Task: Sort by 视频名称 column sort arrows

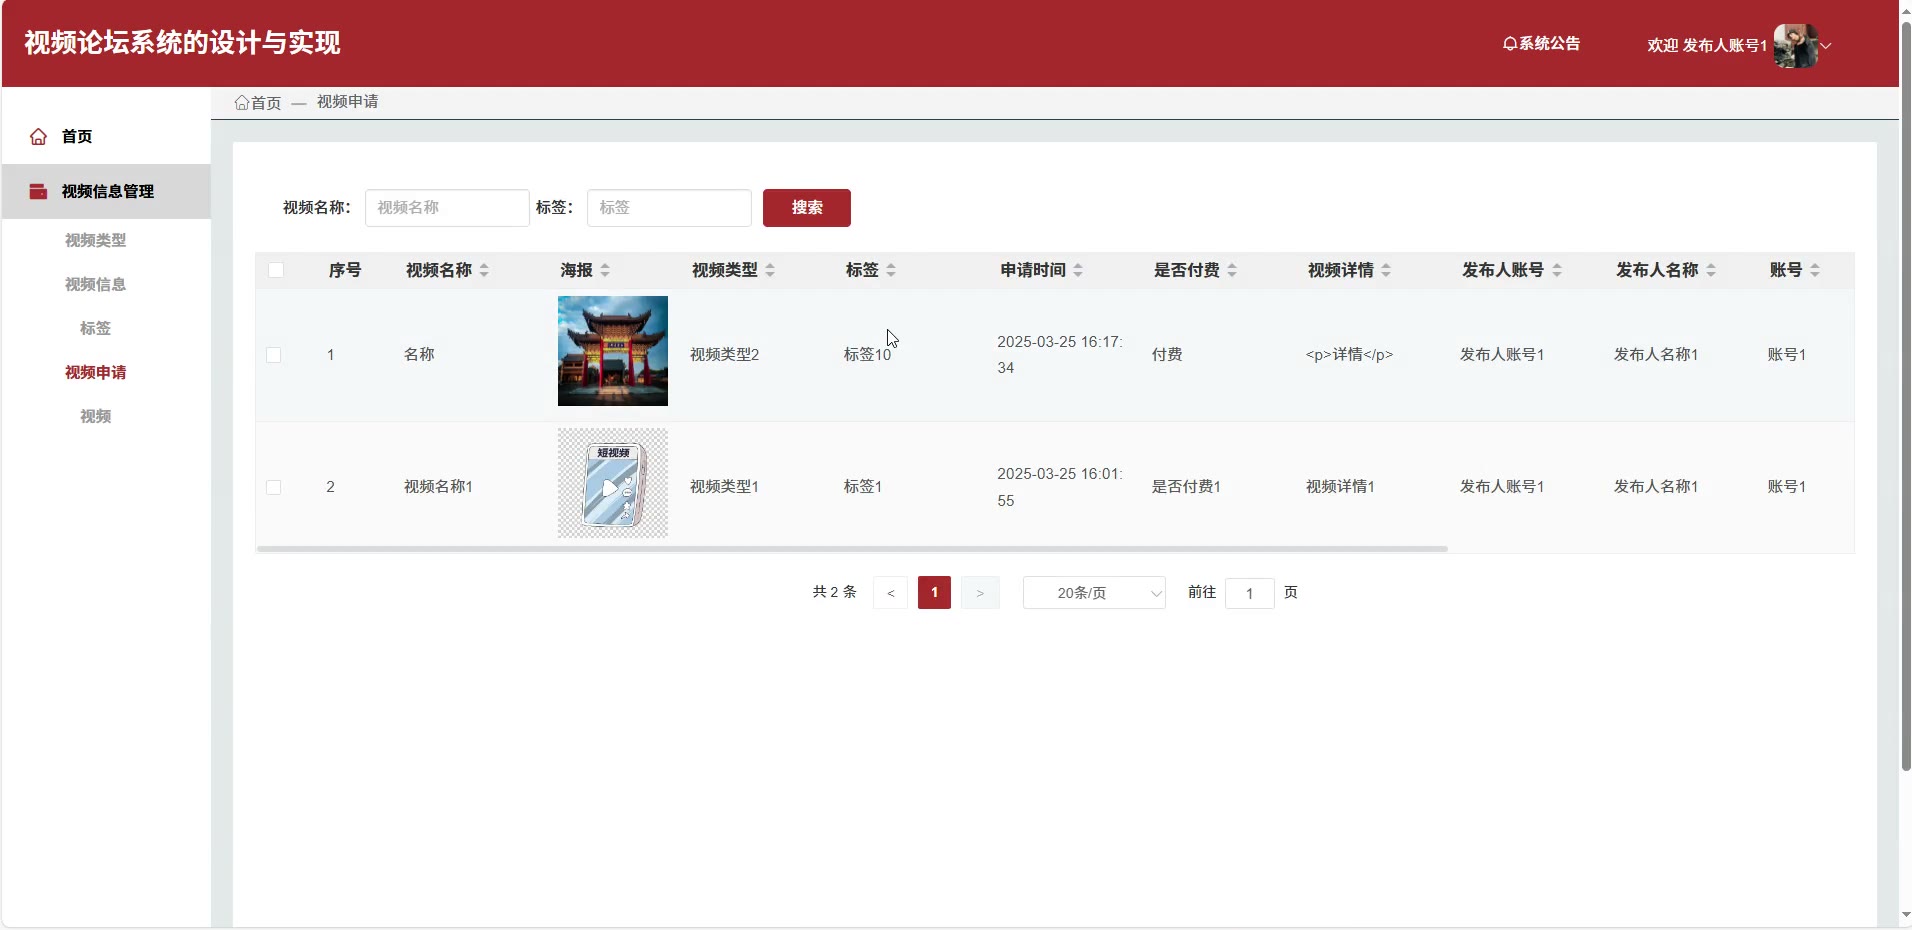Action: coord(484,271)
